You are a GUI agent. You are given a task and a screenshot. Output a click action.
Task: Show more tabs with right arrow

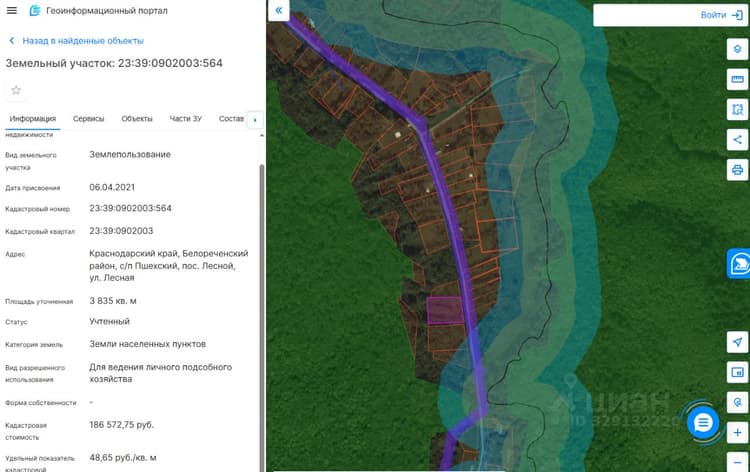(255, 120)
